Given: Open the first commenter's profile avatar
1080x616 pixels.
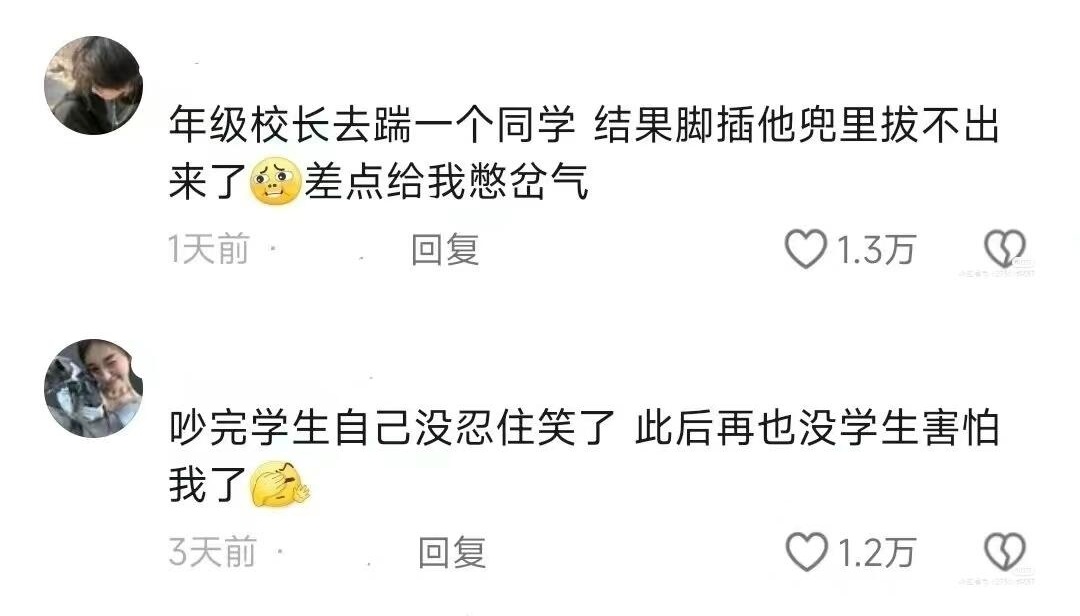Looking at the screenshot, I should pos(94,85).
